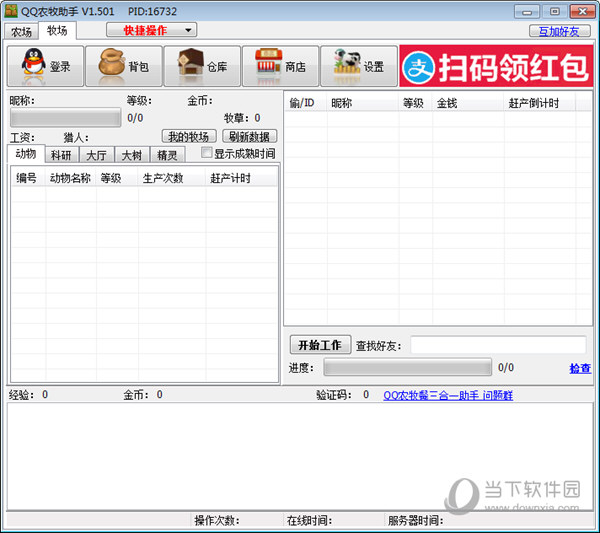Image resolution: width=600 pixels, height=533 pixels.
Task: Toggle 显示成熟时间 checkbox
Action: pos(206,153)
